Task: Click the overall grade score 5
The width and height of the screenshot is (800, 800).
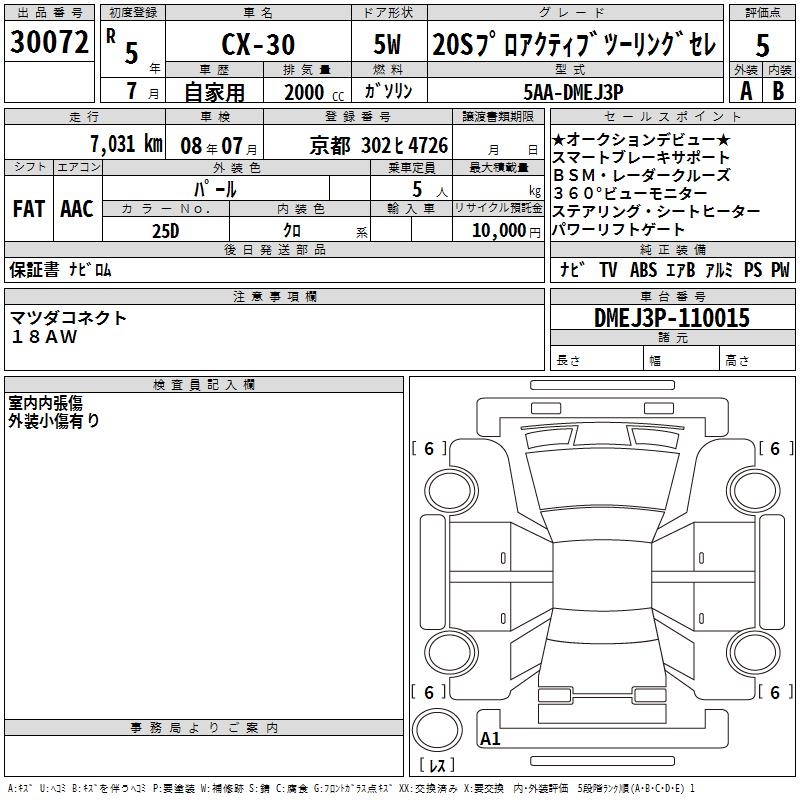Action: [762, 43]
